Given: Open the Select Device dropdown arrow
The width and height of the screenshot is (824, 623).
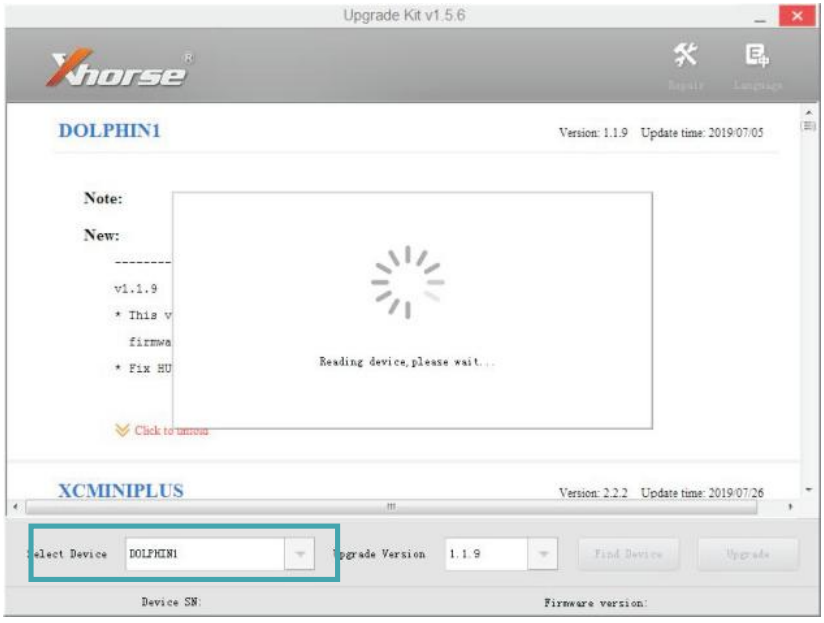Looking at the screenshot, I should (300, 554).
